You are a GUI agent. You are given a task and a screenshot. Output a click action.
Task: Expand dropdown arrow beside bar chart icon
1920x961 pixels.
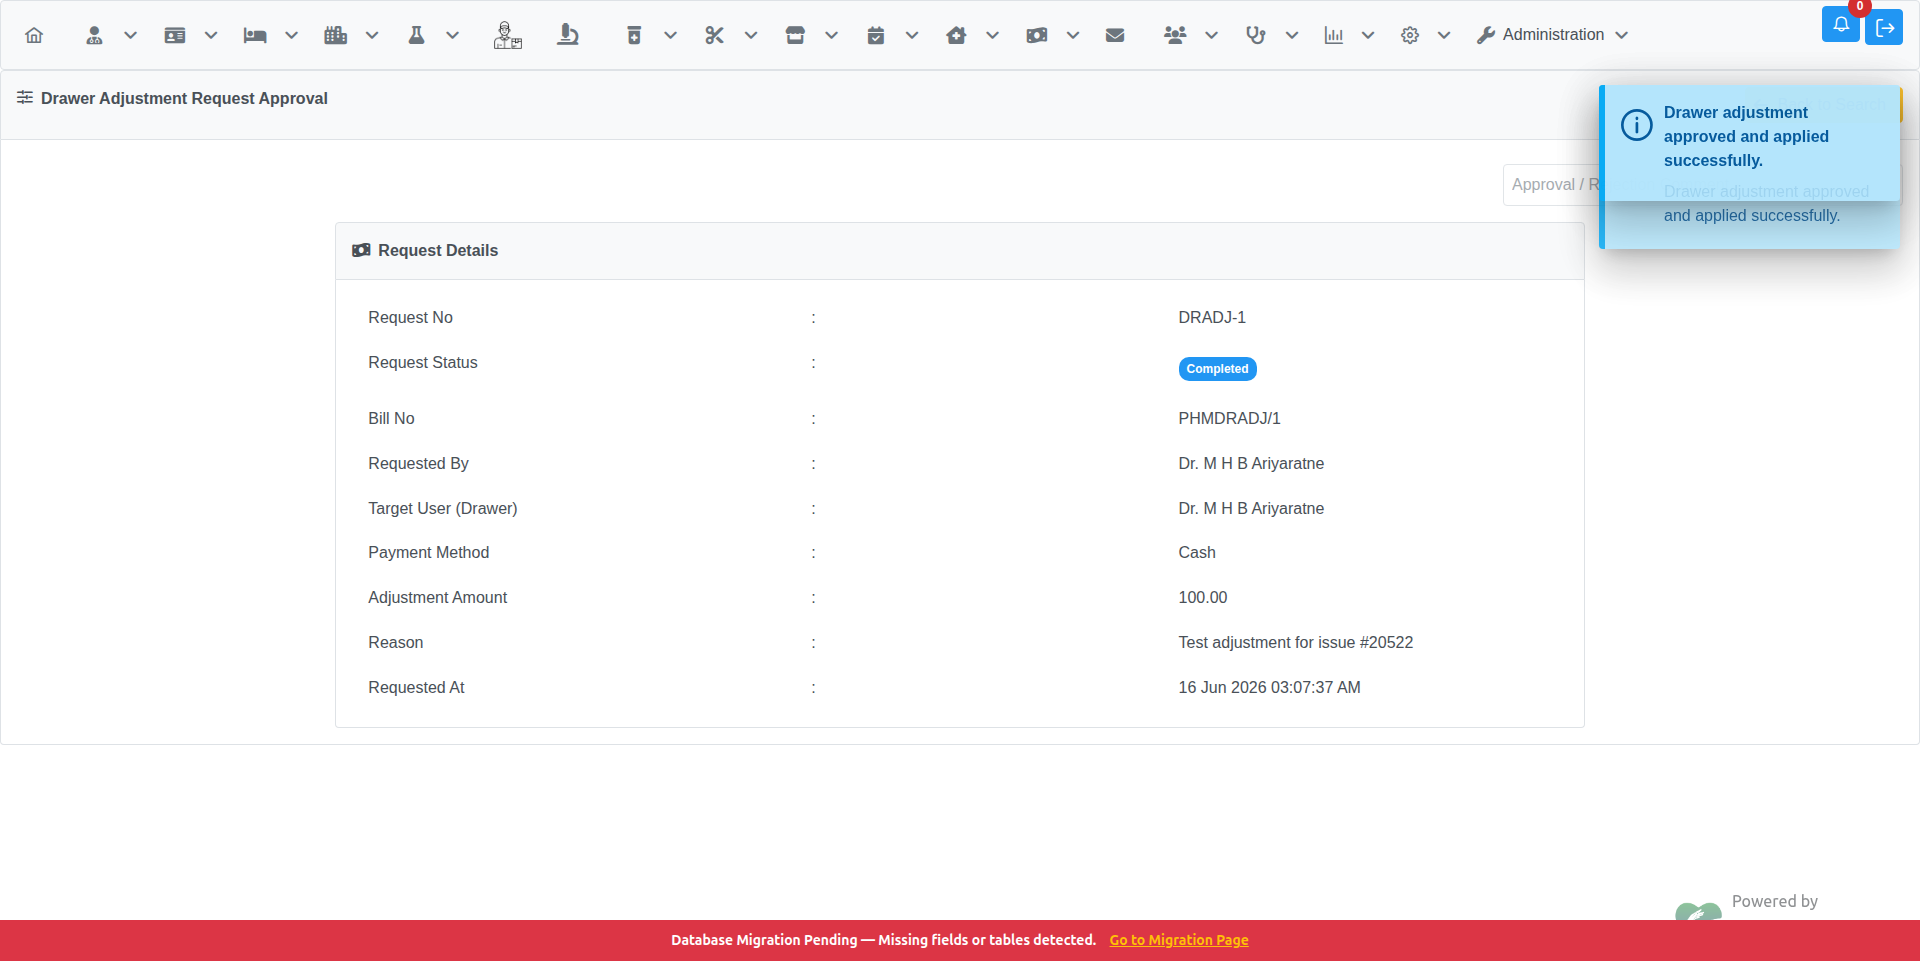click(1368, 35)
